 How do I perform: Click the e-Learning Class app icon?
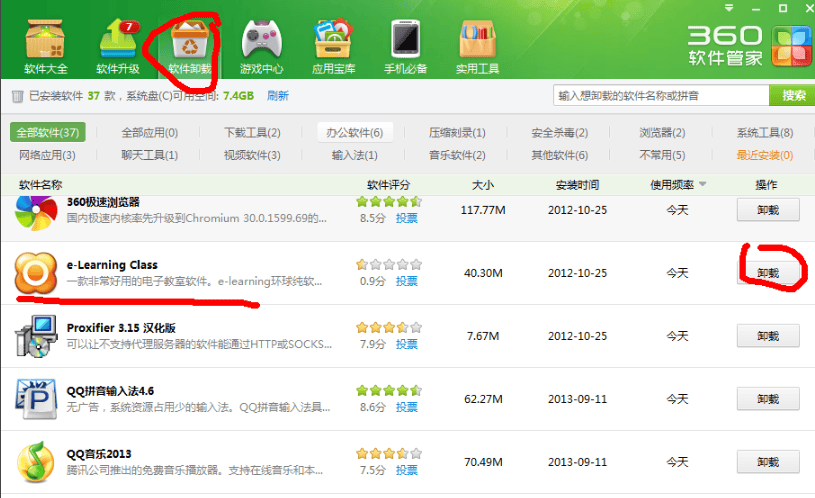pyautogui.click(x=37, y=273)
